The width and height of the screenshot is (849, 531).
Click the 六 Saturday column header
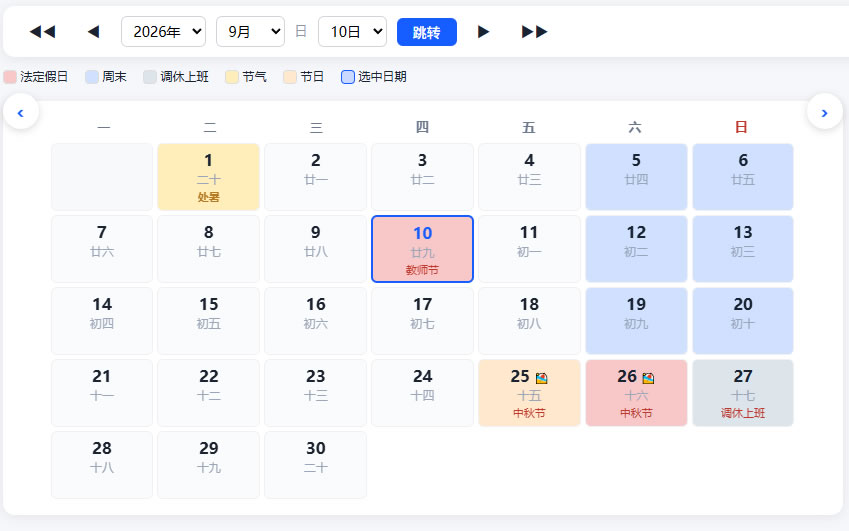click(635, 127)
